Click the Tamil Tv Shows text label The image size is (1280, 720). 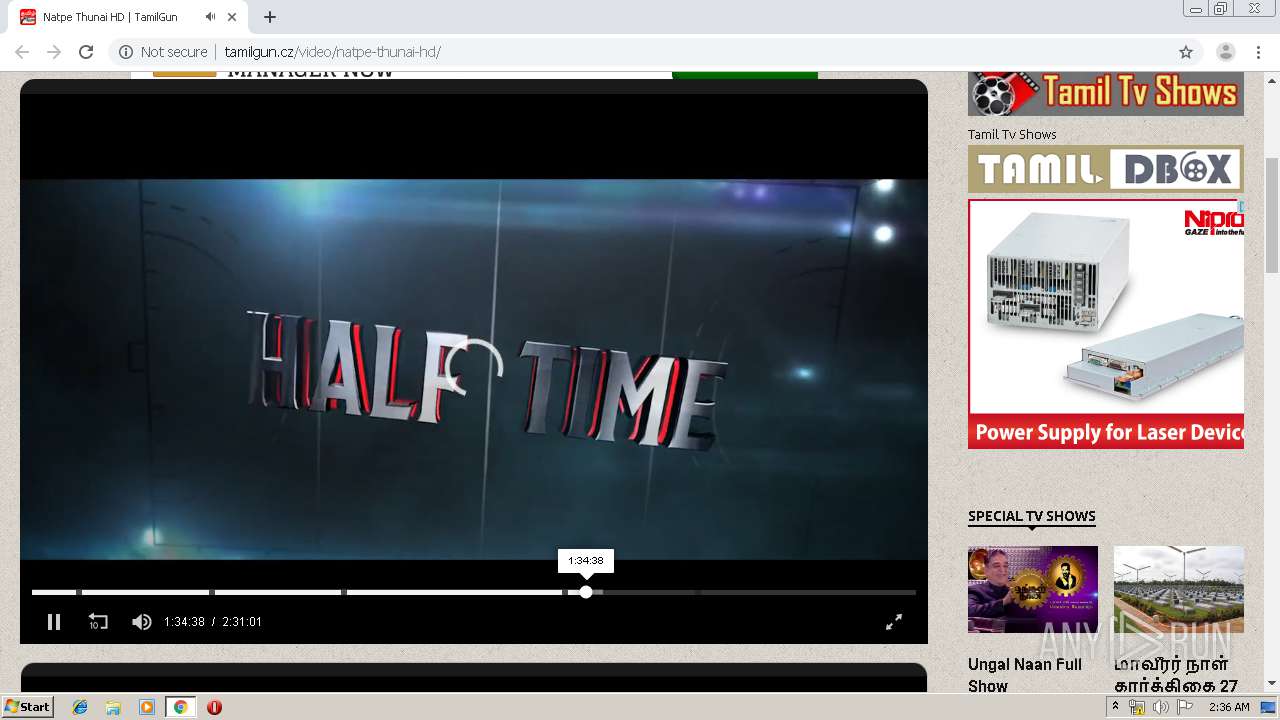[x=1012, y=134]
